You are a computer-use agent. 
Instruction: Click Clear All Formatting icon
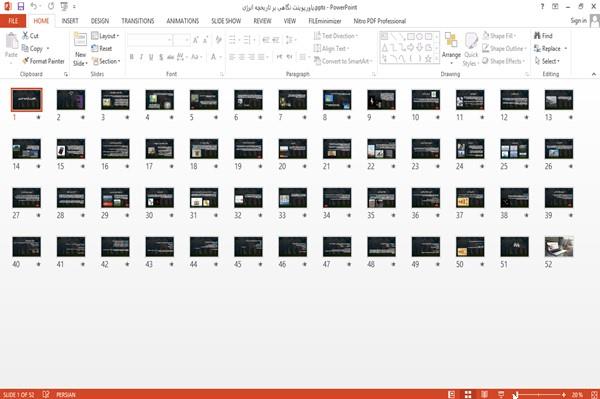pos(218,39)
